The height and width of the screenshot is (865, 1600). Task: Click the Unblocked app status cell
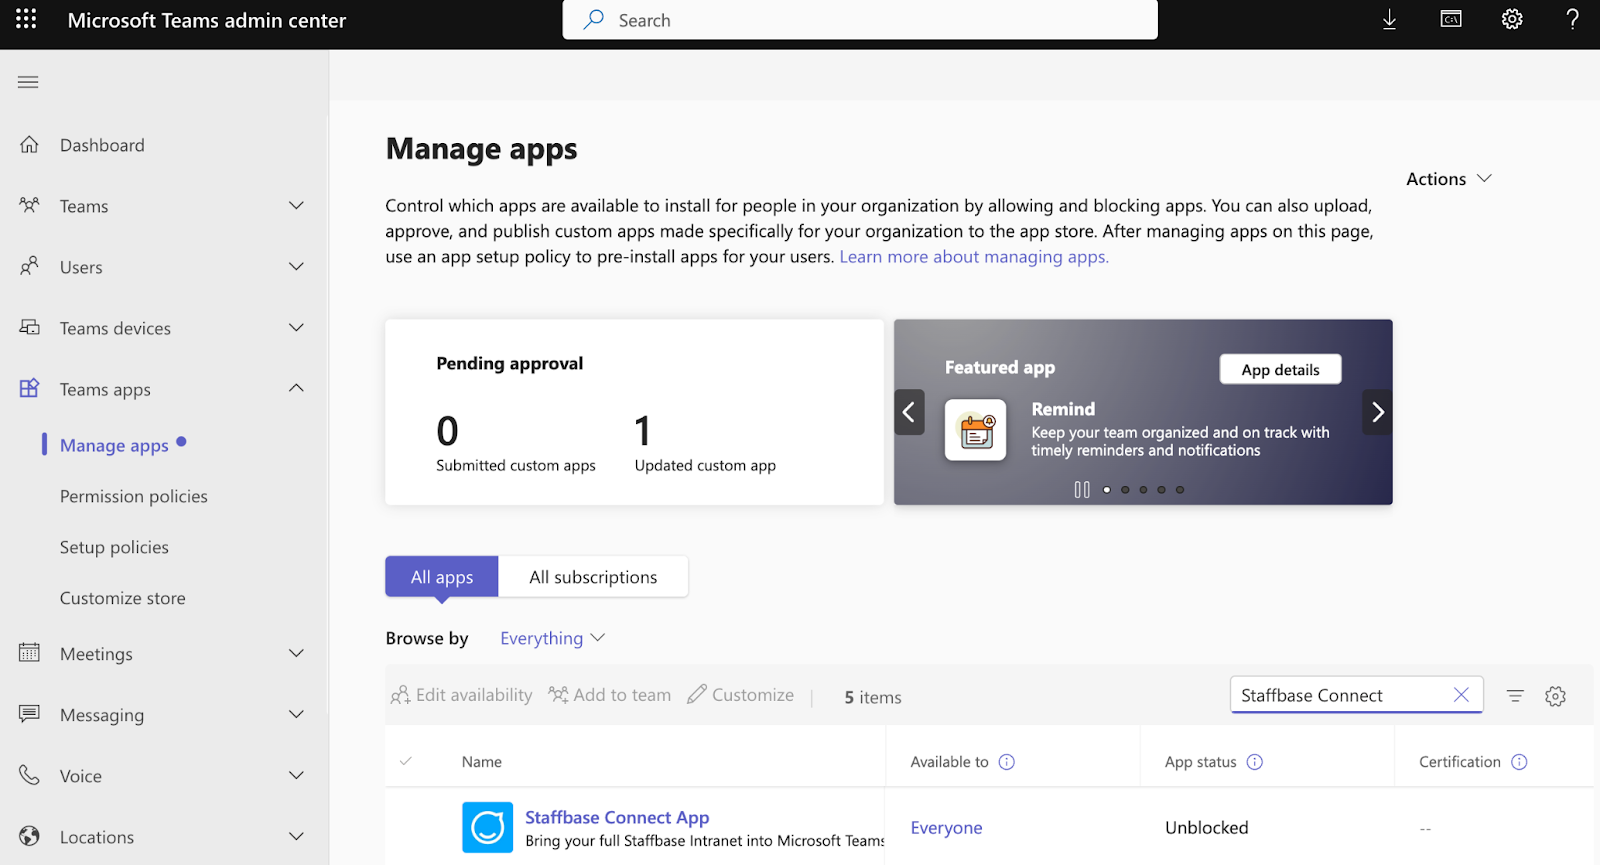point(1207,828)
